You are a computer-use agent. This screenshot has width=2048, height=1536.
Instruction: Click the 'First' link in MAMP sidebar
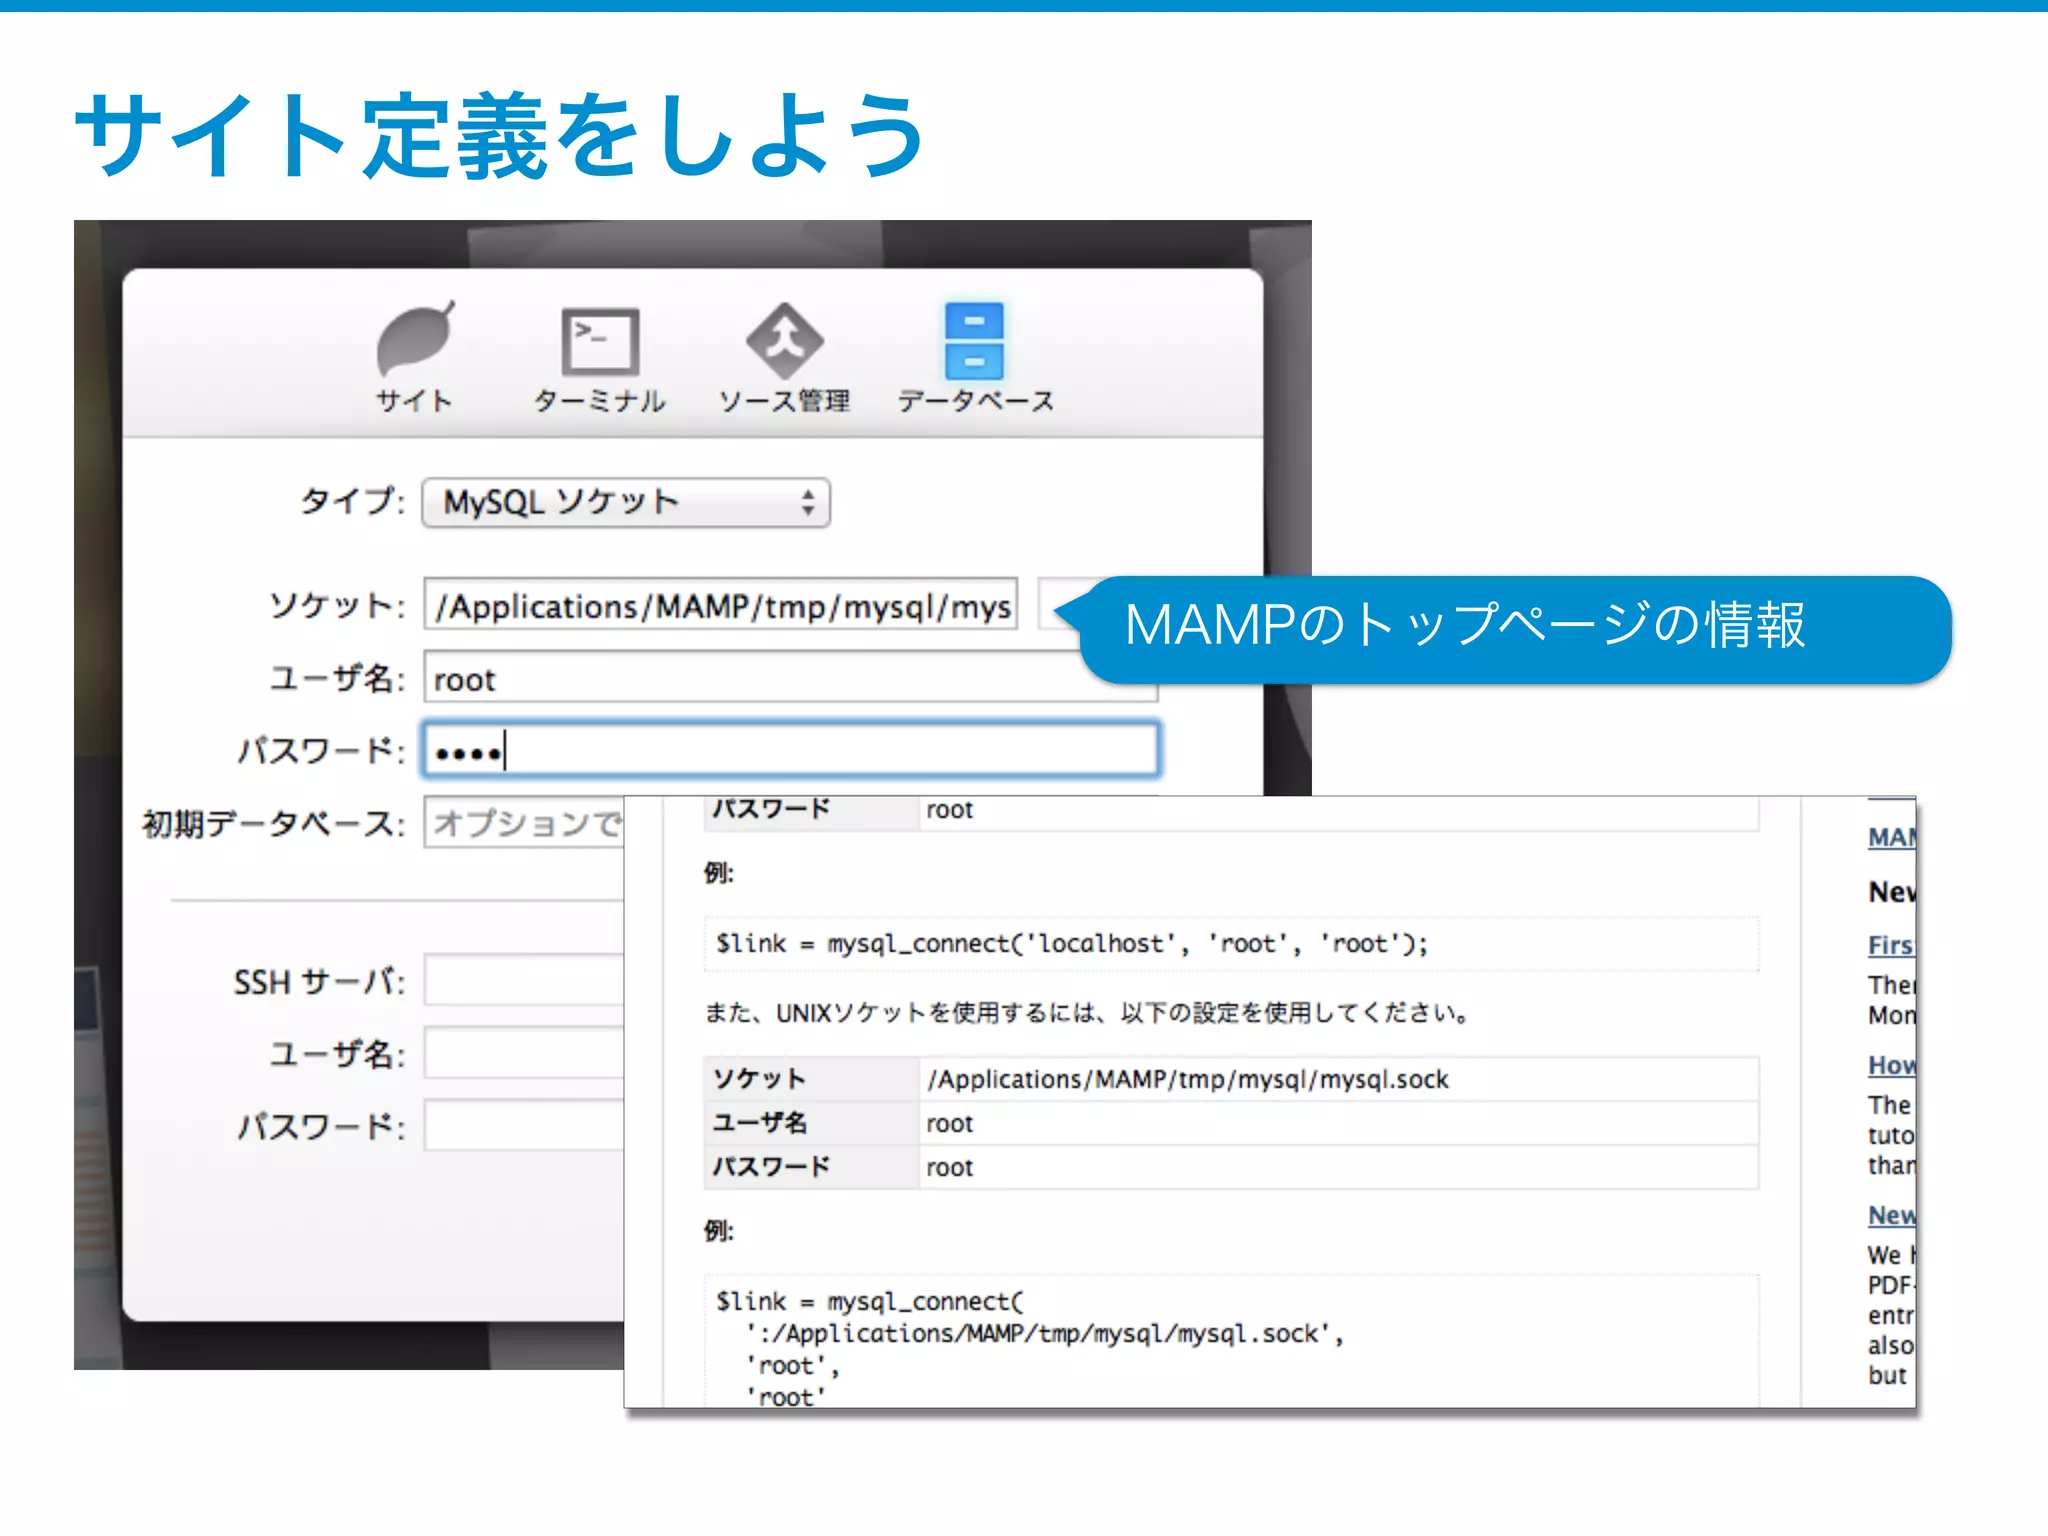coord(1890,945)
